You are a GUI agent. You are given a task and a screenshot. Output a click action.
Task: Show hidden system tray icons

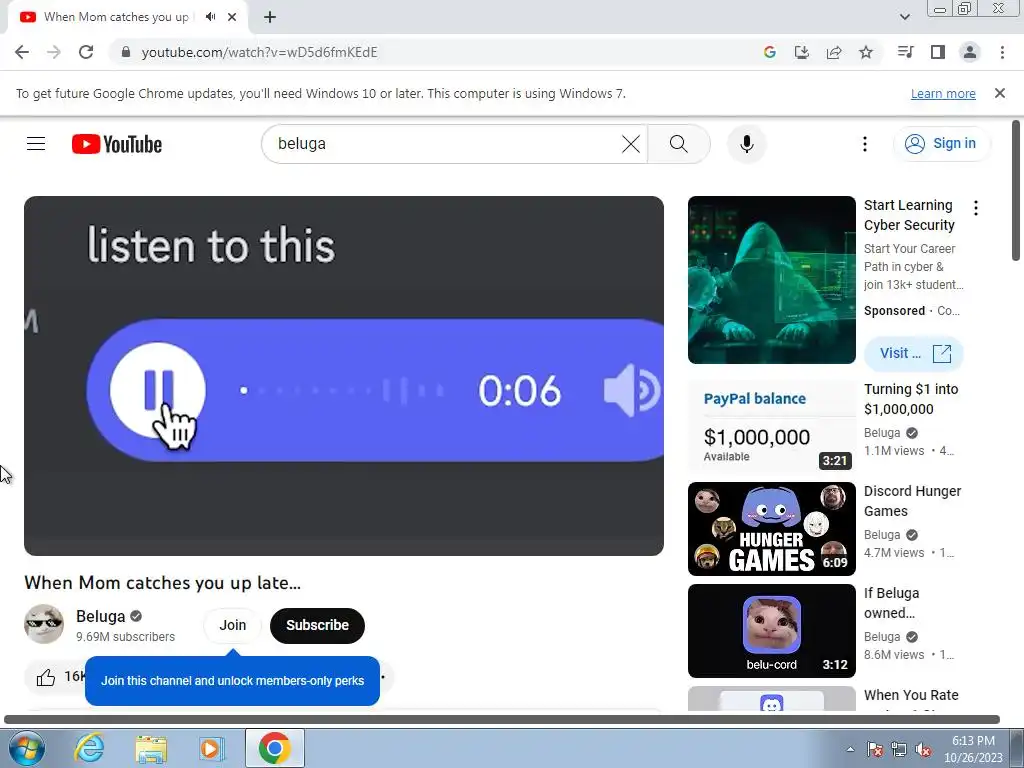point(850,749)
